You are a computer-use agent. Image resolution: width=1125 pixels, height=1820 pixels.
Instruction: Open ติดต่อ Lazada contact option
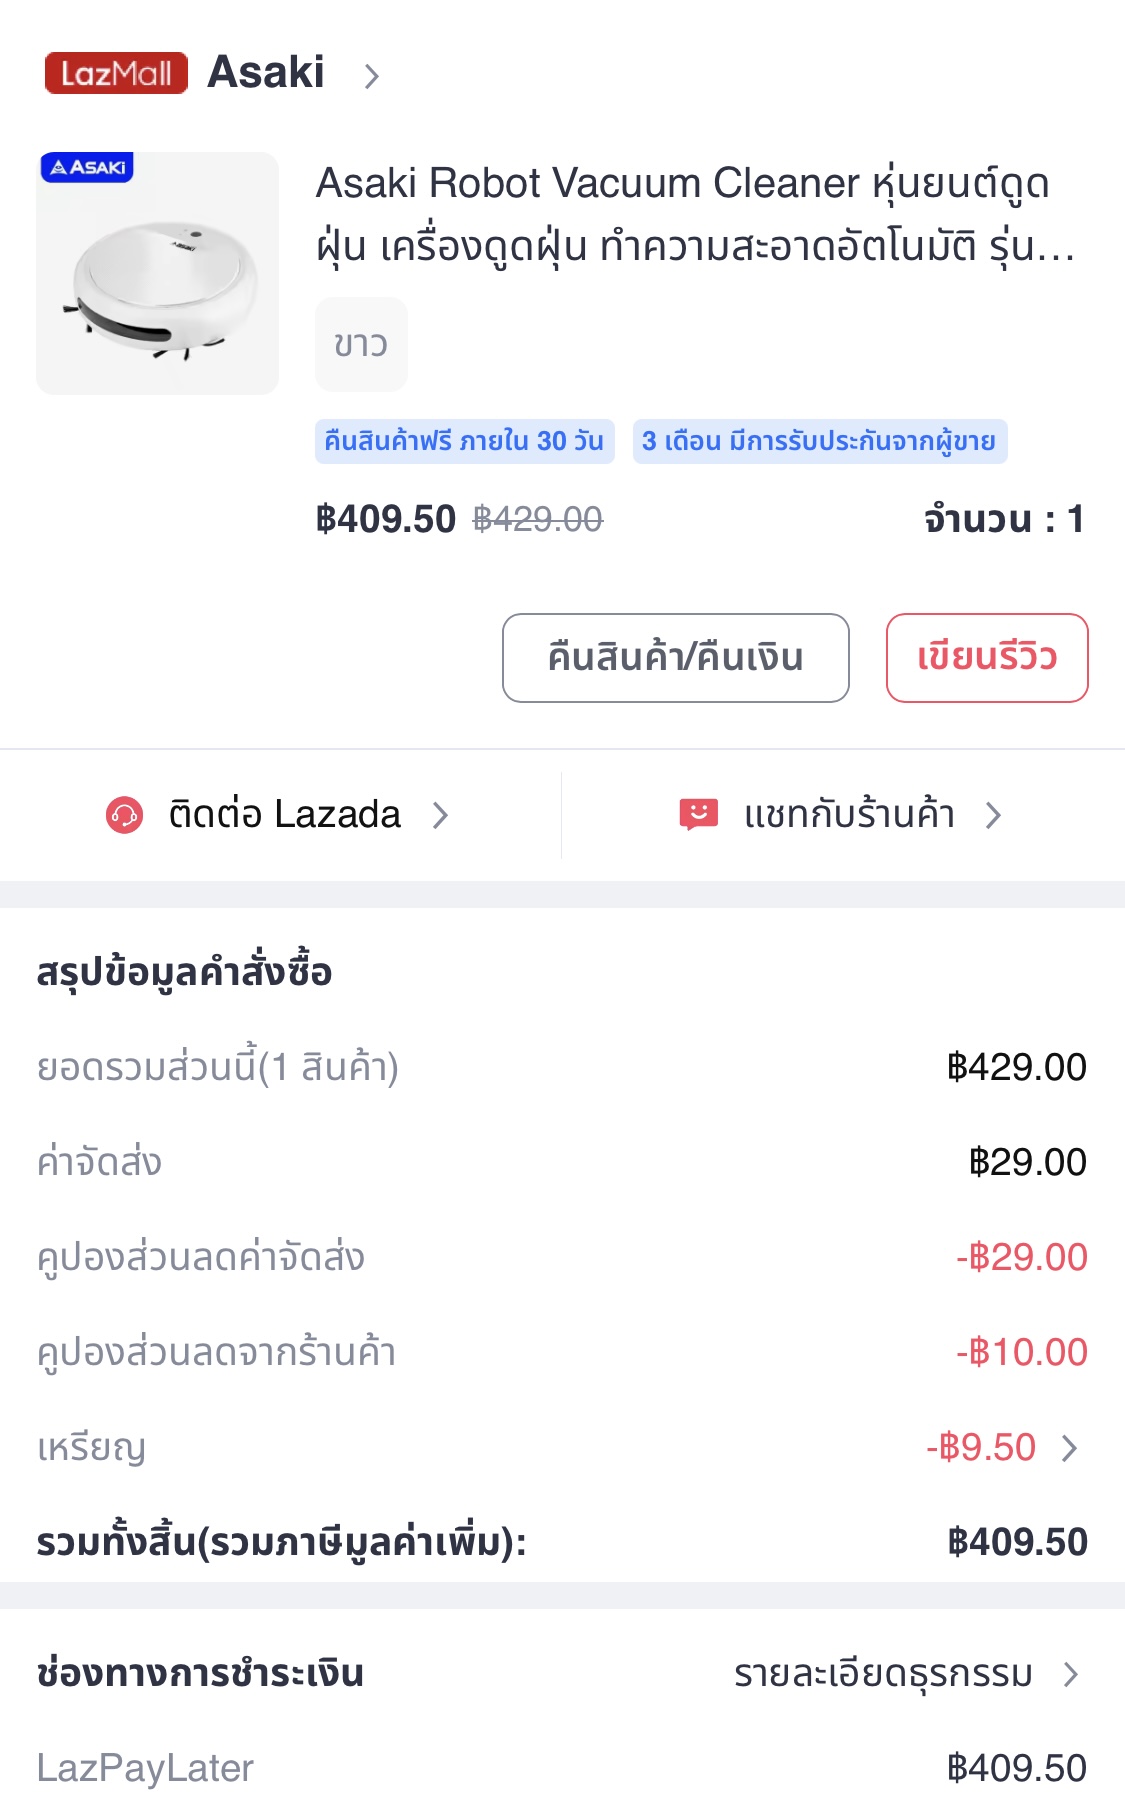tap(285, 815)
